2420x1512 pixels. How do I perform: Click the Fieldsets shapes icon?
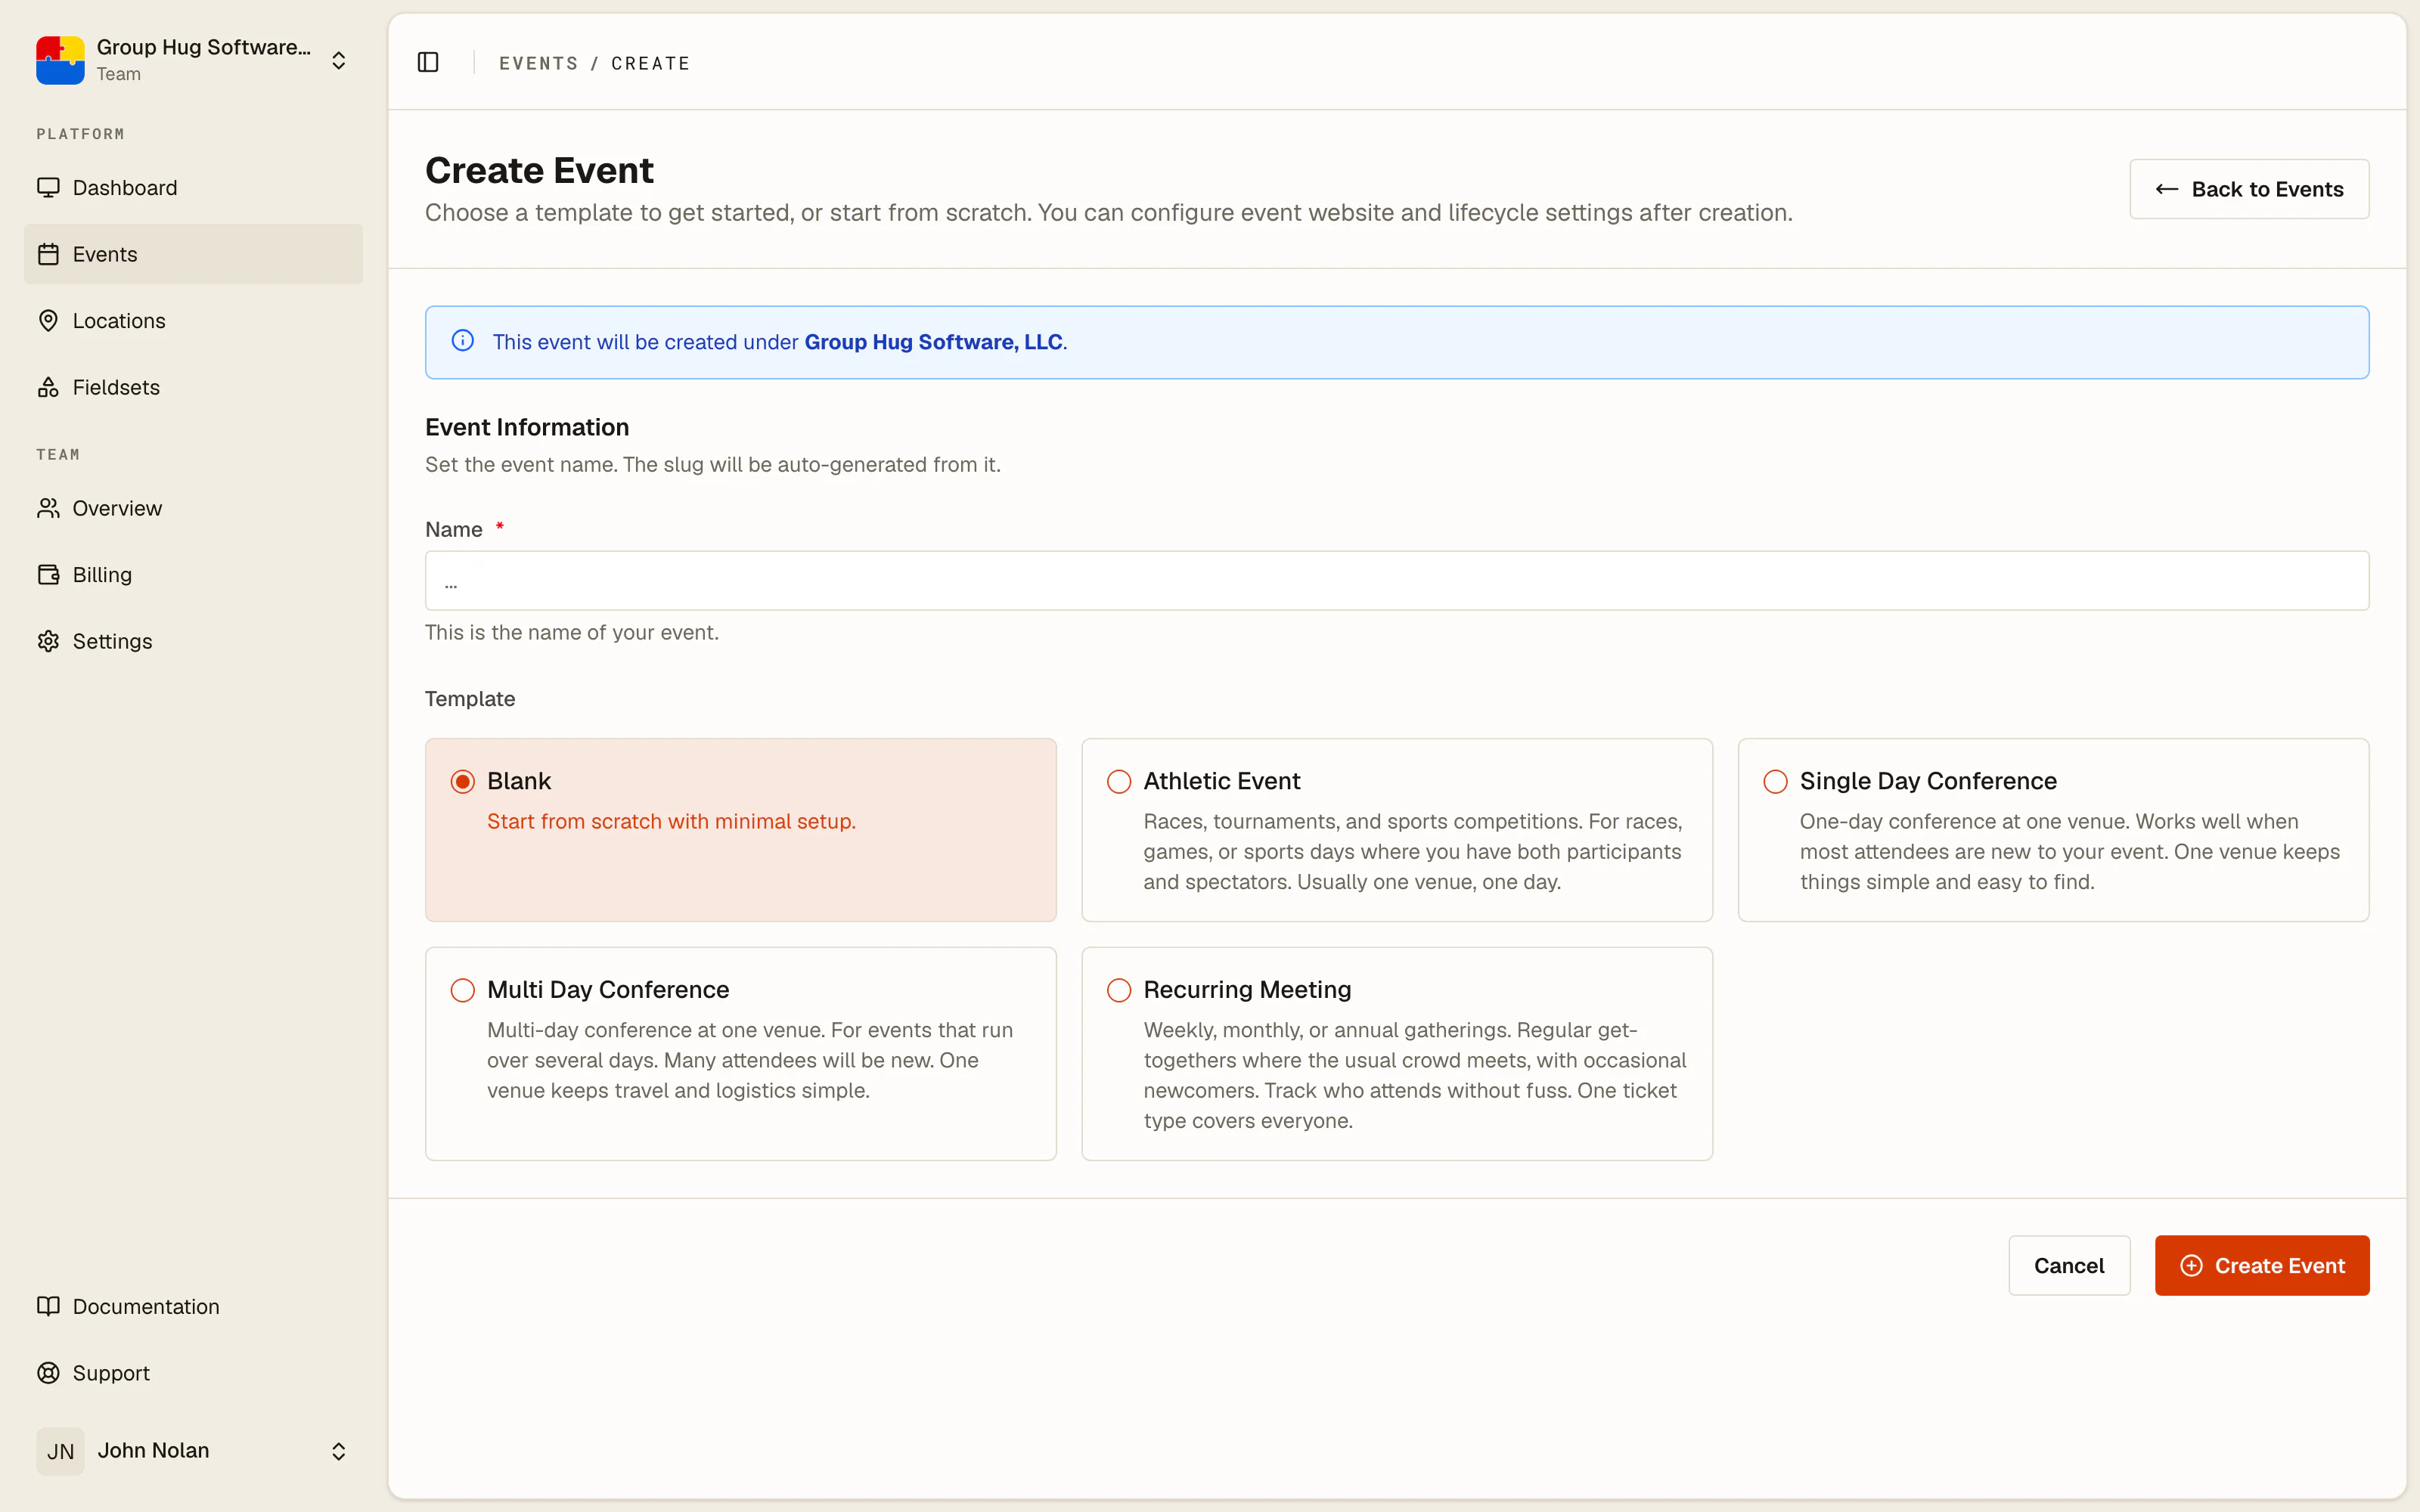click(x=48, y=387)
